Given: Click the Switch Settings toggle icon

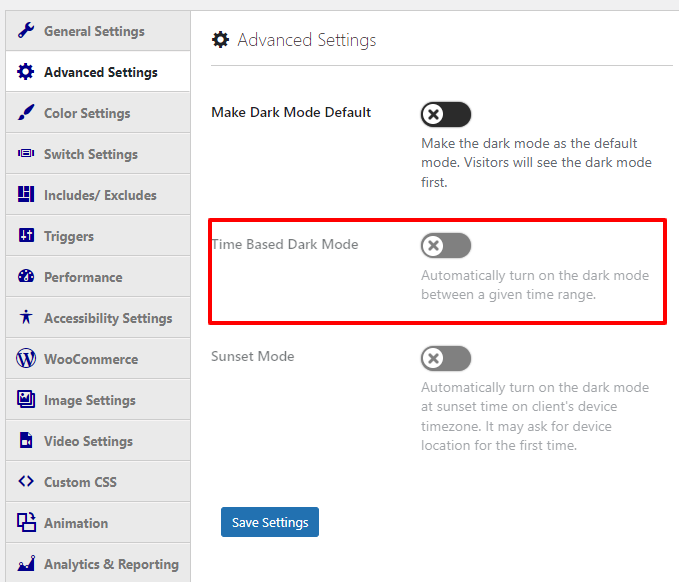Looking at the screenshot, I should tap(26, 153).
